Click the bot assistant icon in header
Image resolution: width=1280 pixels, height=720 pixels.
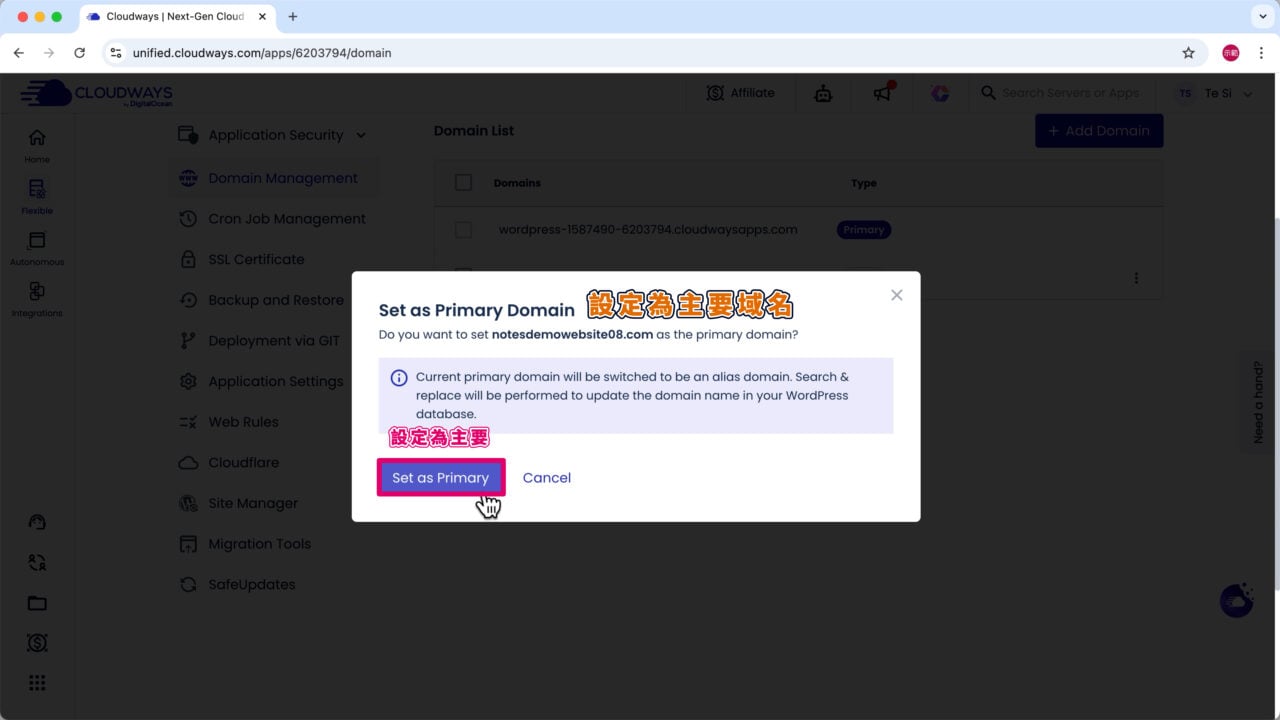coord(823,93)
